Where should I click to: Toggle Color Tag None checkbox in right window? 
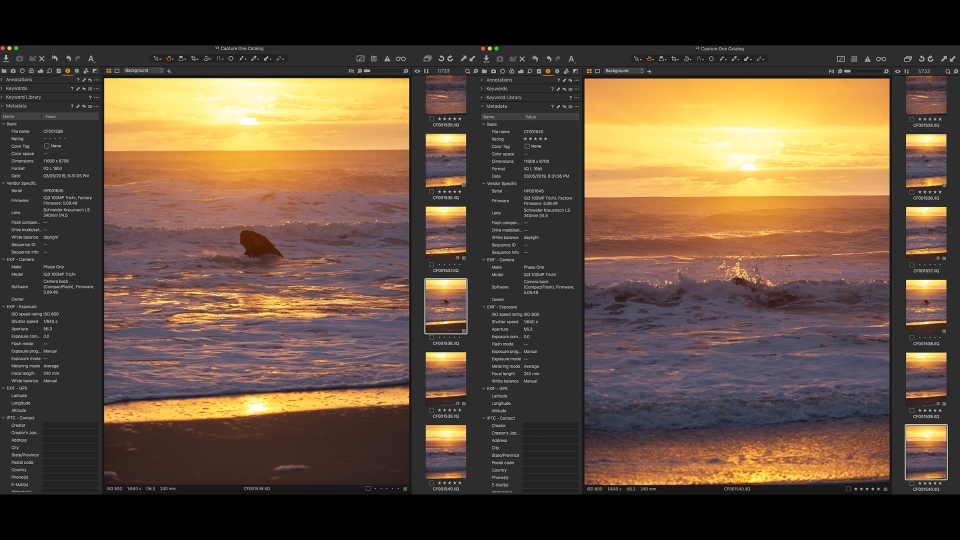pyautogui.click(x=527, y=146)
